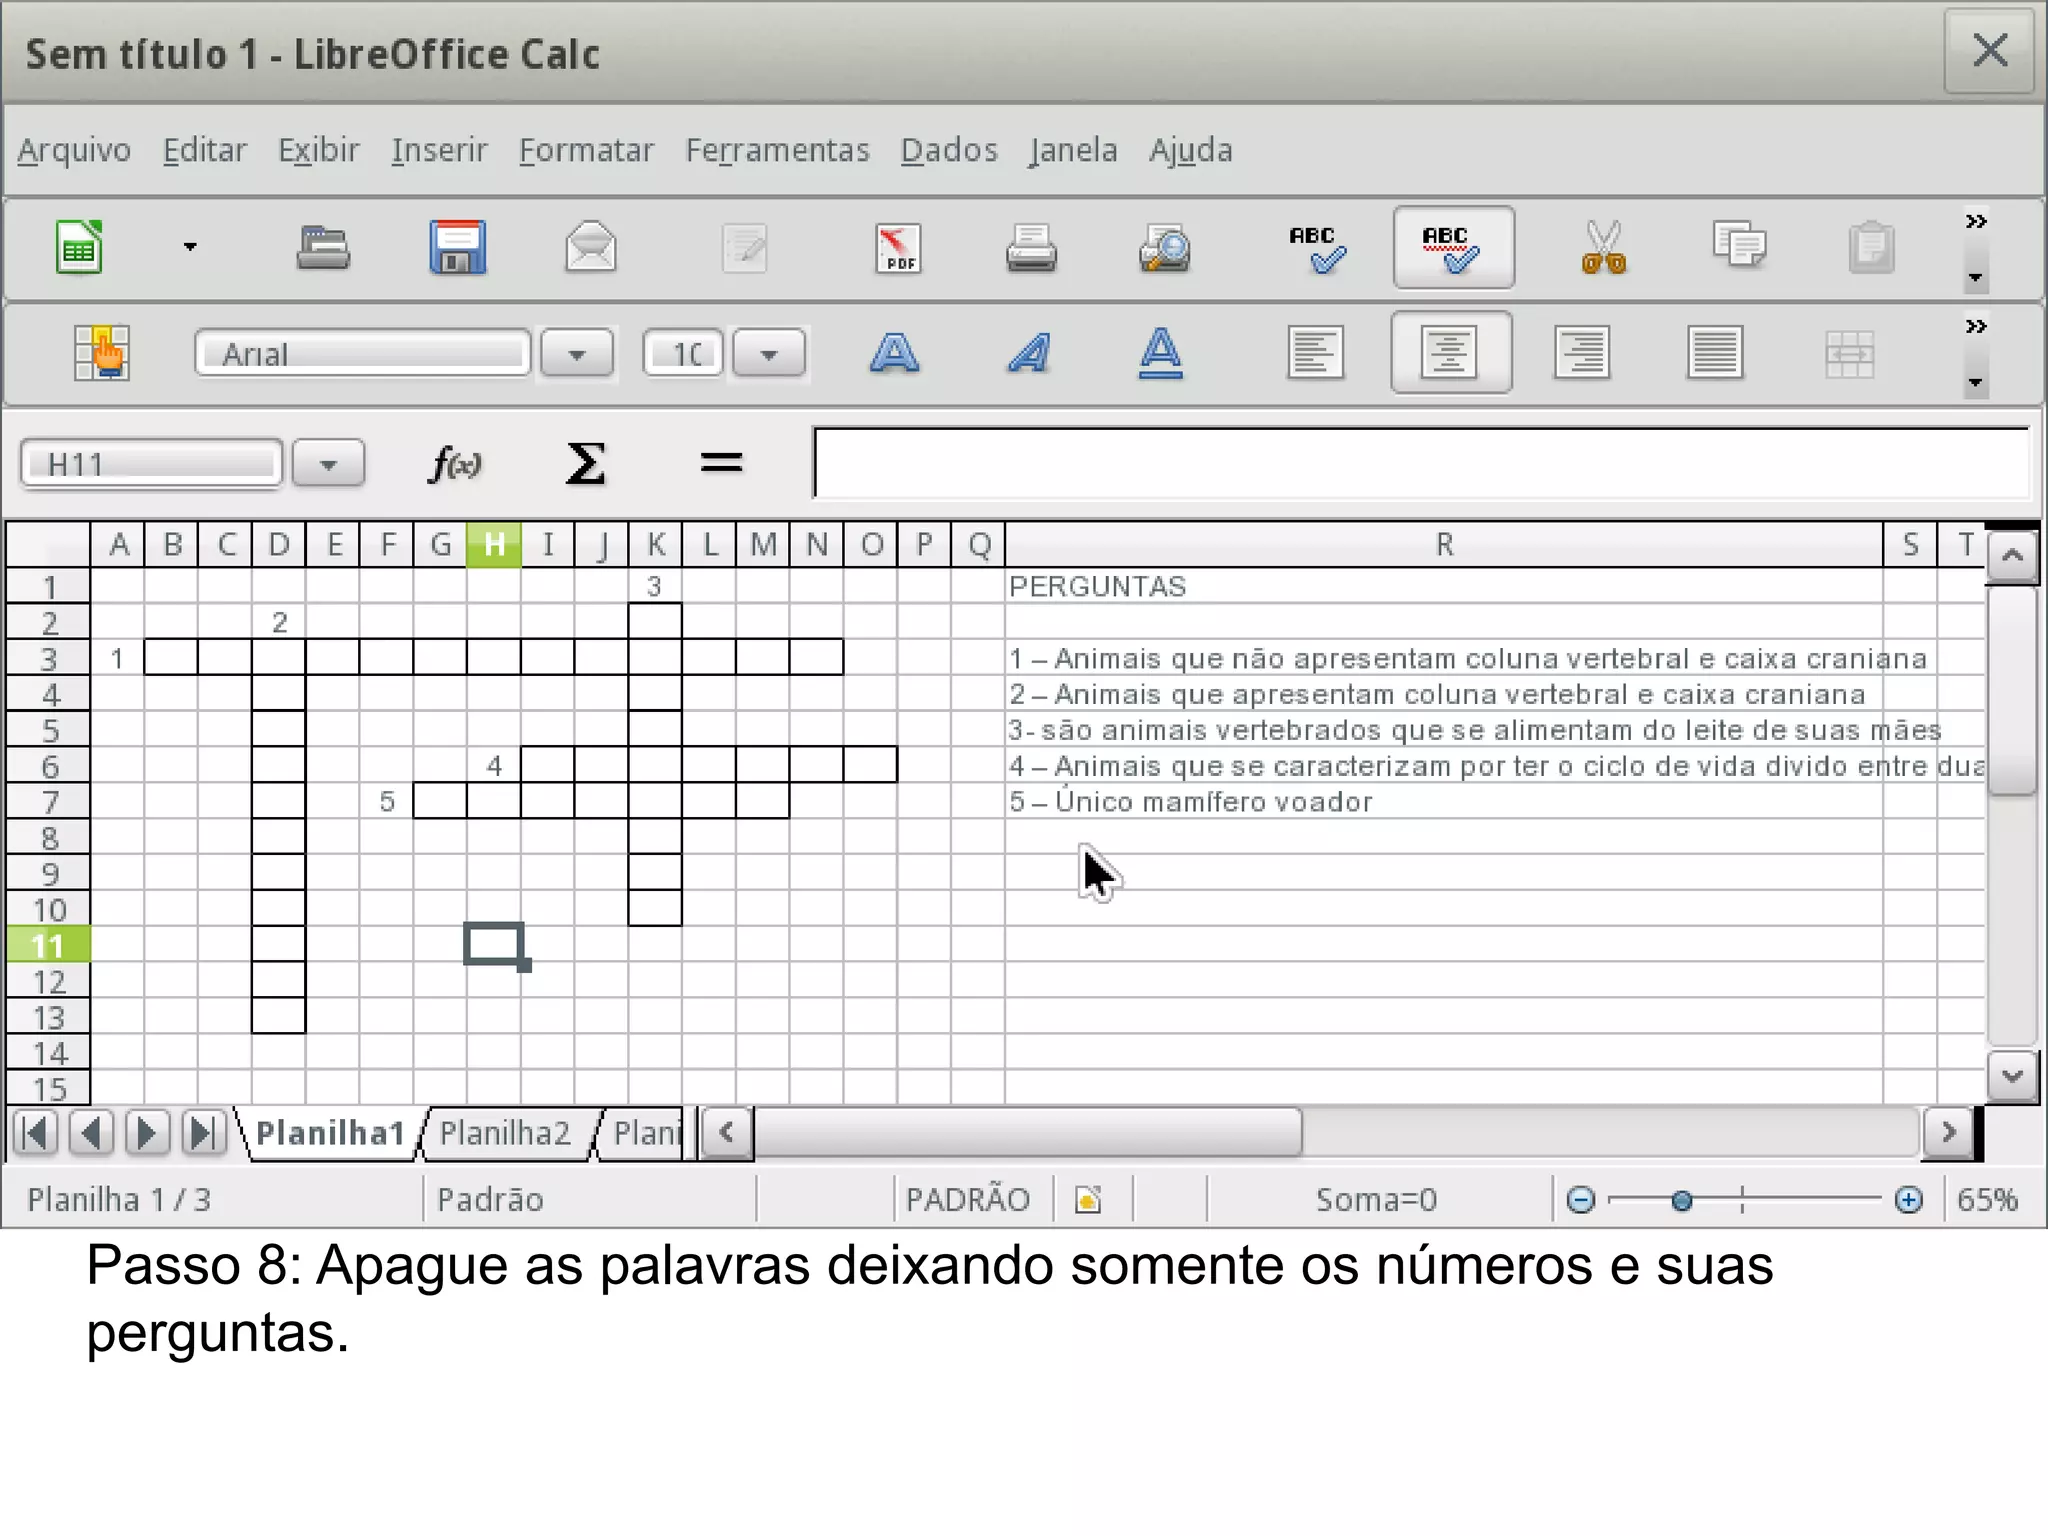Click the Cut scissors icon
This screenshot has height=1536, width=2048.
[x=1603, y=248]
